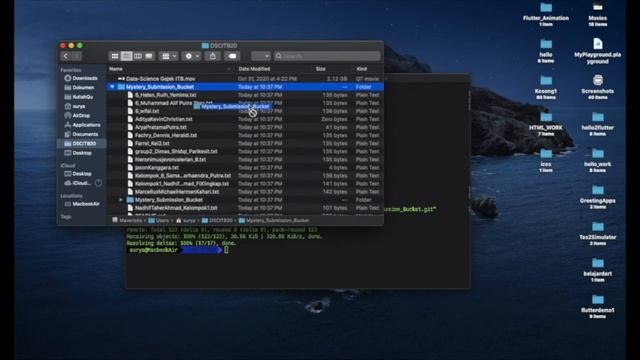Click Mystery_Submission_Bucket in Finder path bar
640x360 pixels.
click(x=274, y=220)
